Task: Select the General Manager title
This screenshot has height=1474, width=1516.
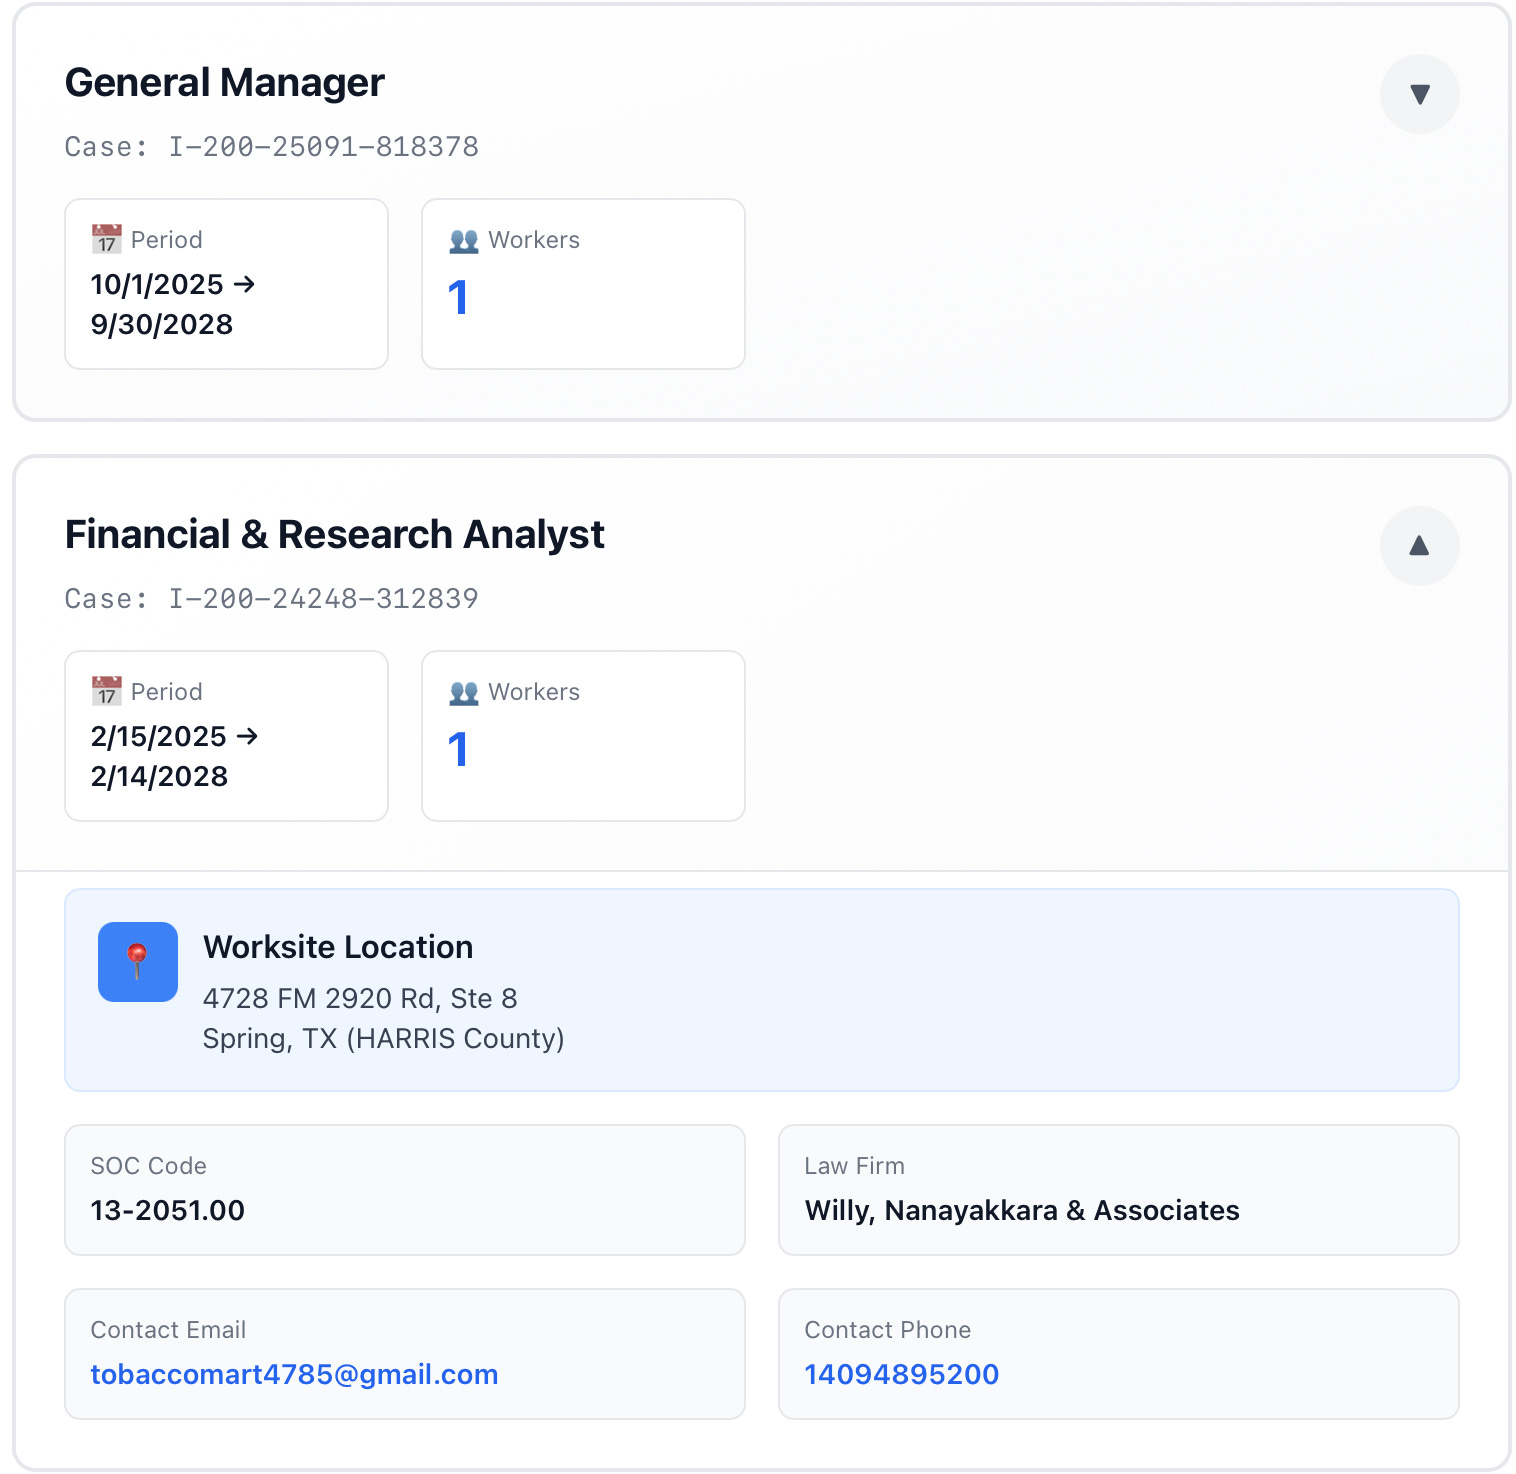Action: (x=224, y=83)
